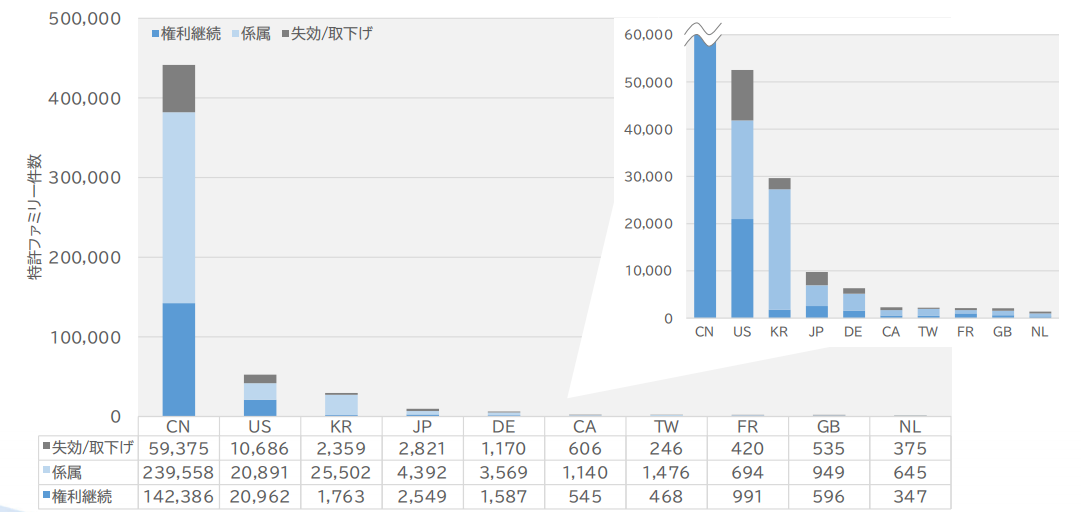The image size is (1081, 512).
Task: Click the DE column header in the table
Action: [x=504, y=426]
